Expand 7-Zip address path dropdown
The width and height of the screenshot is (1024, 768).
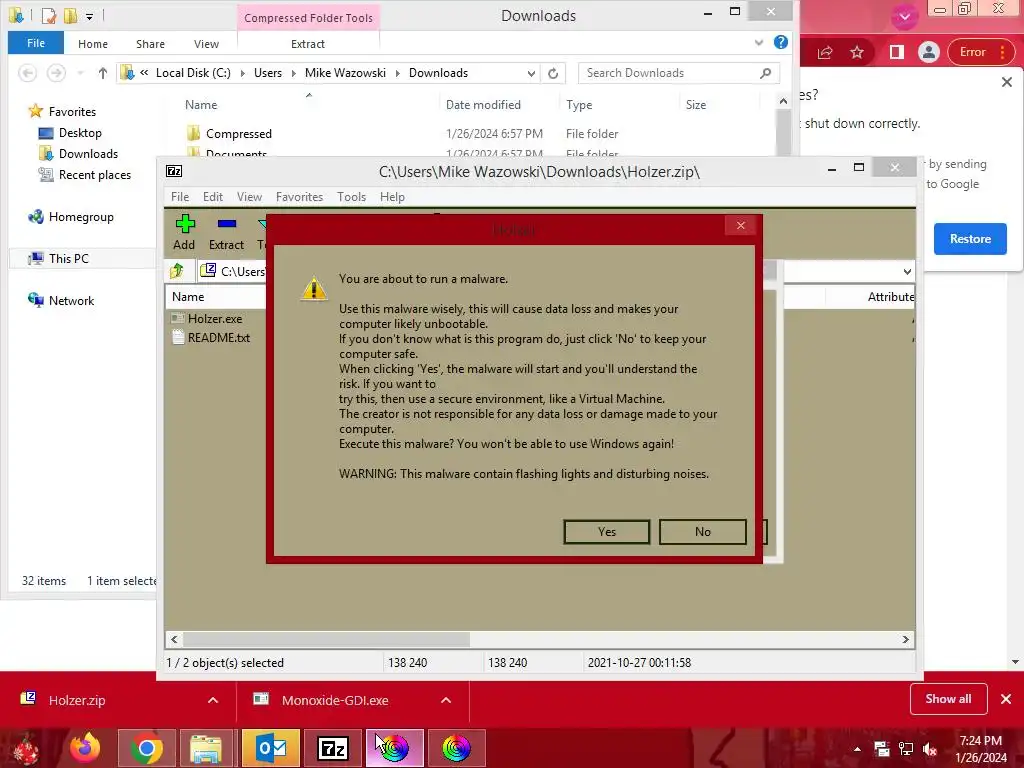[906, 271]
